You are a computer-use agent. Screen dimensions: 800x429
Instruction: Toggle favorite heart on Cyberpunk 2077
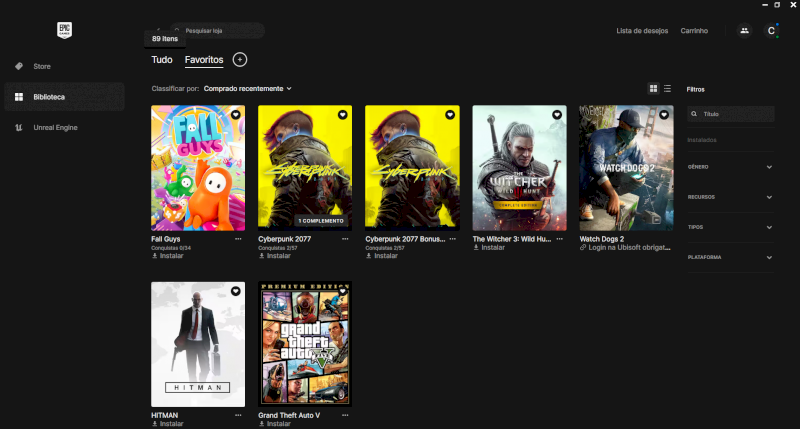[342, 115]
